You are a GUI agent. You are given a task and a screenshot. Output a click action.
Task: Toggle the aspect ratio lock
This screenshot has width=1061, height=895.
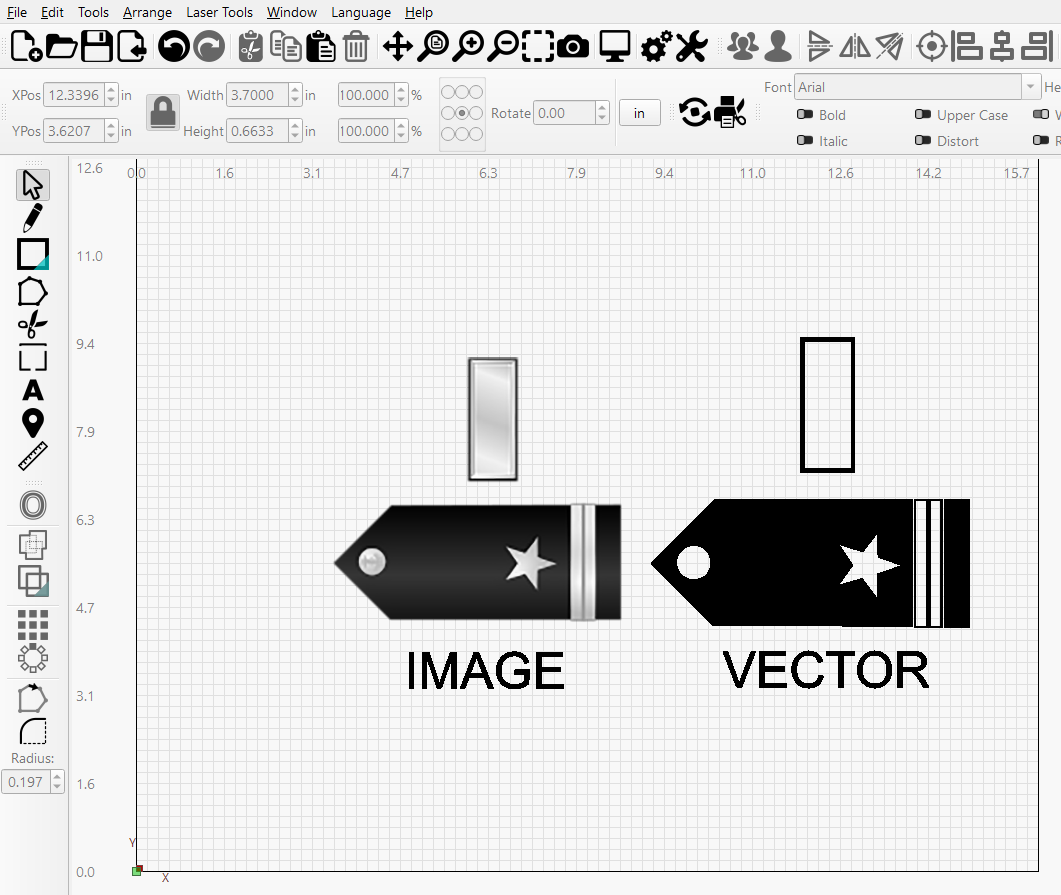click(162, 112)
